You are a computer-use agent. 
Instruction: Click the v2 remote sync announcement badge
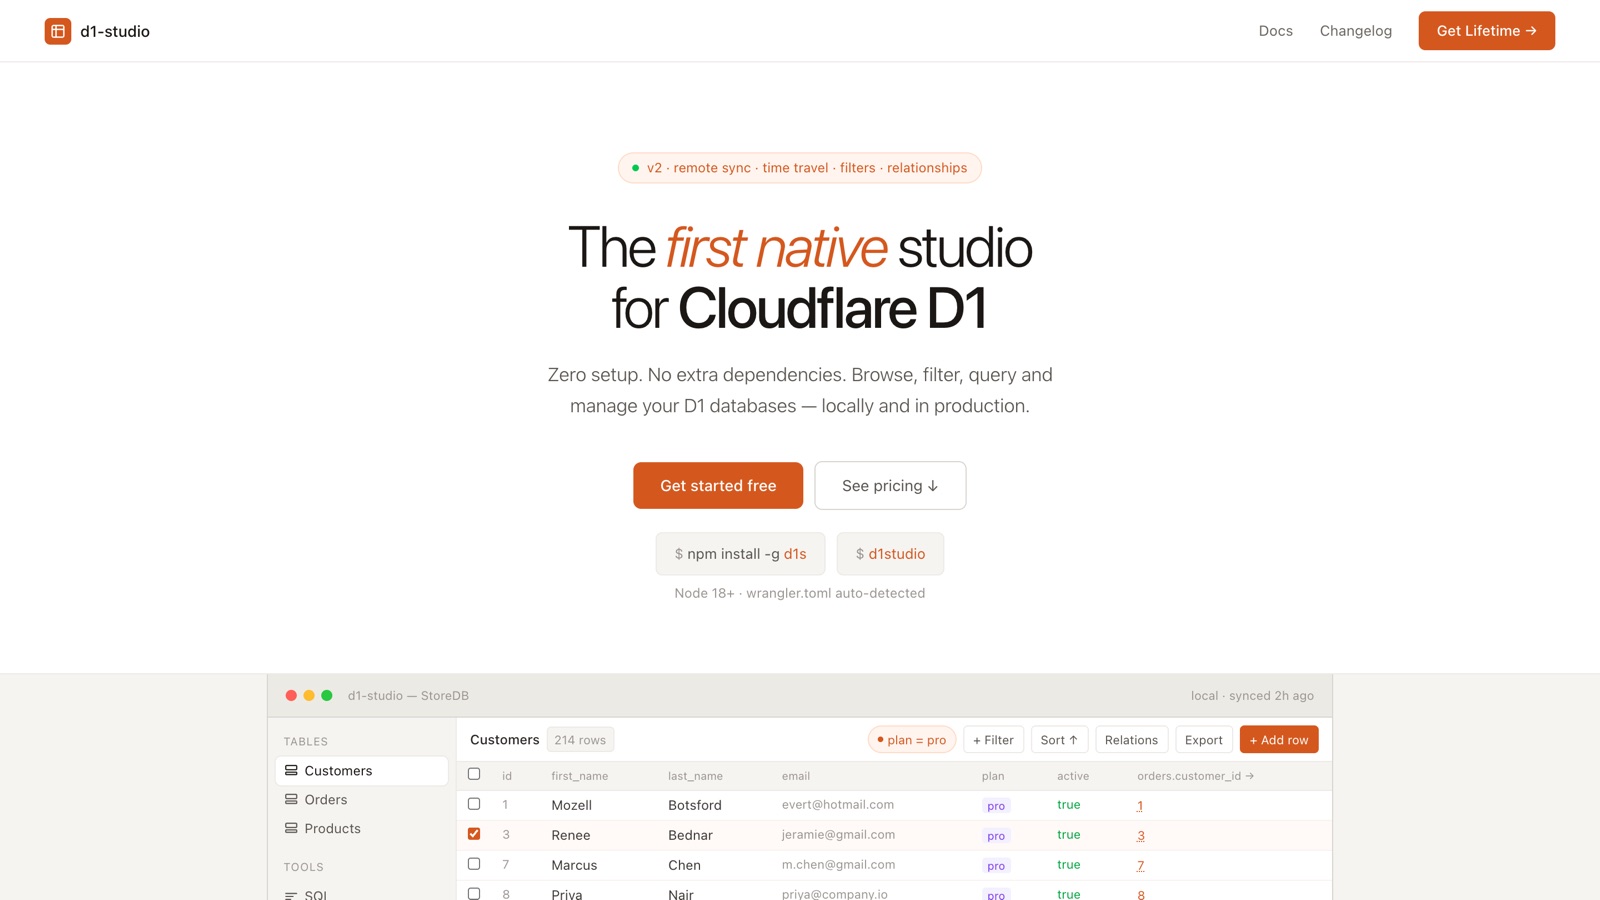pos(800,168)
